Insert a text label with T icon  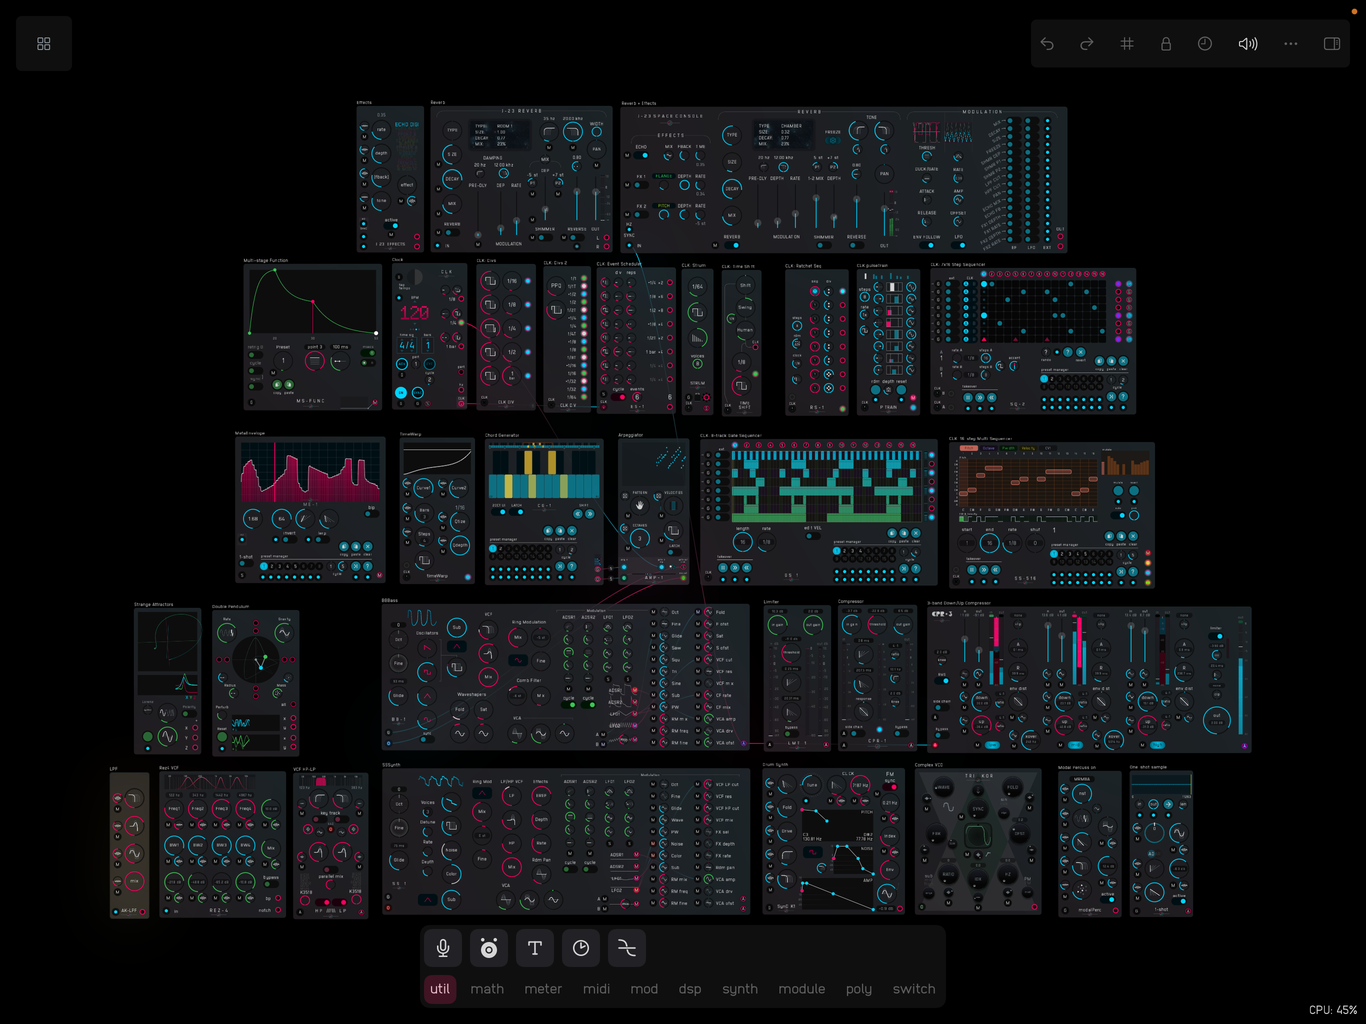tap(535, 948)
